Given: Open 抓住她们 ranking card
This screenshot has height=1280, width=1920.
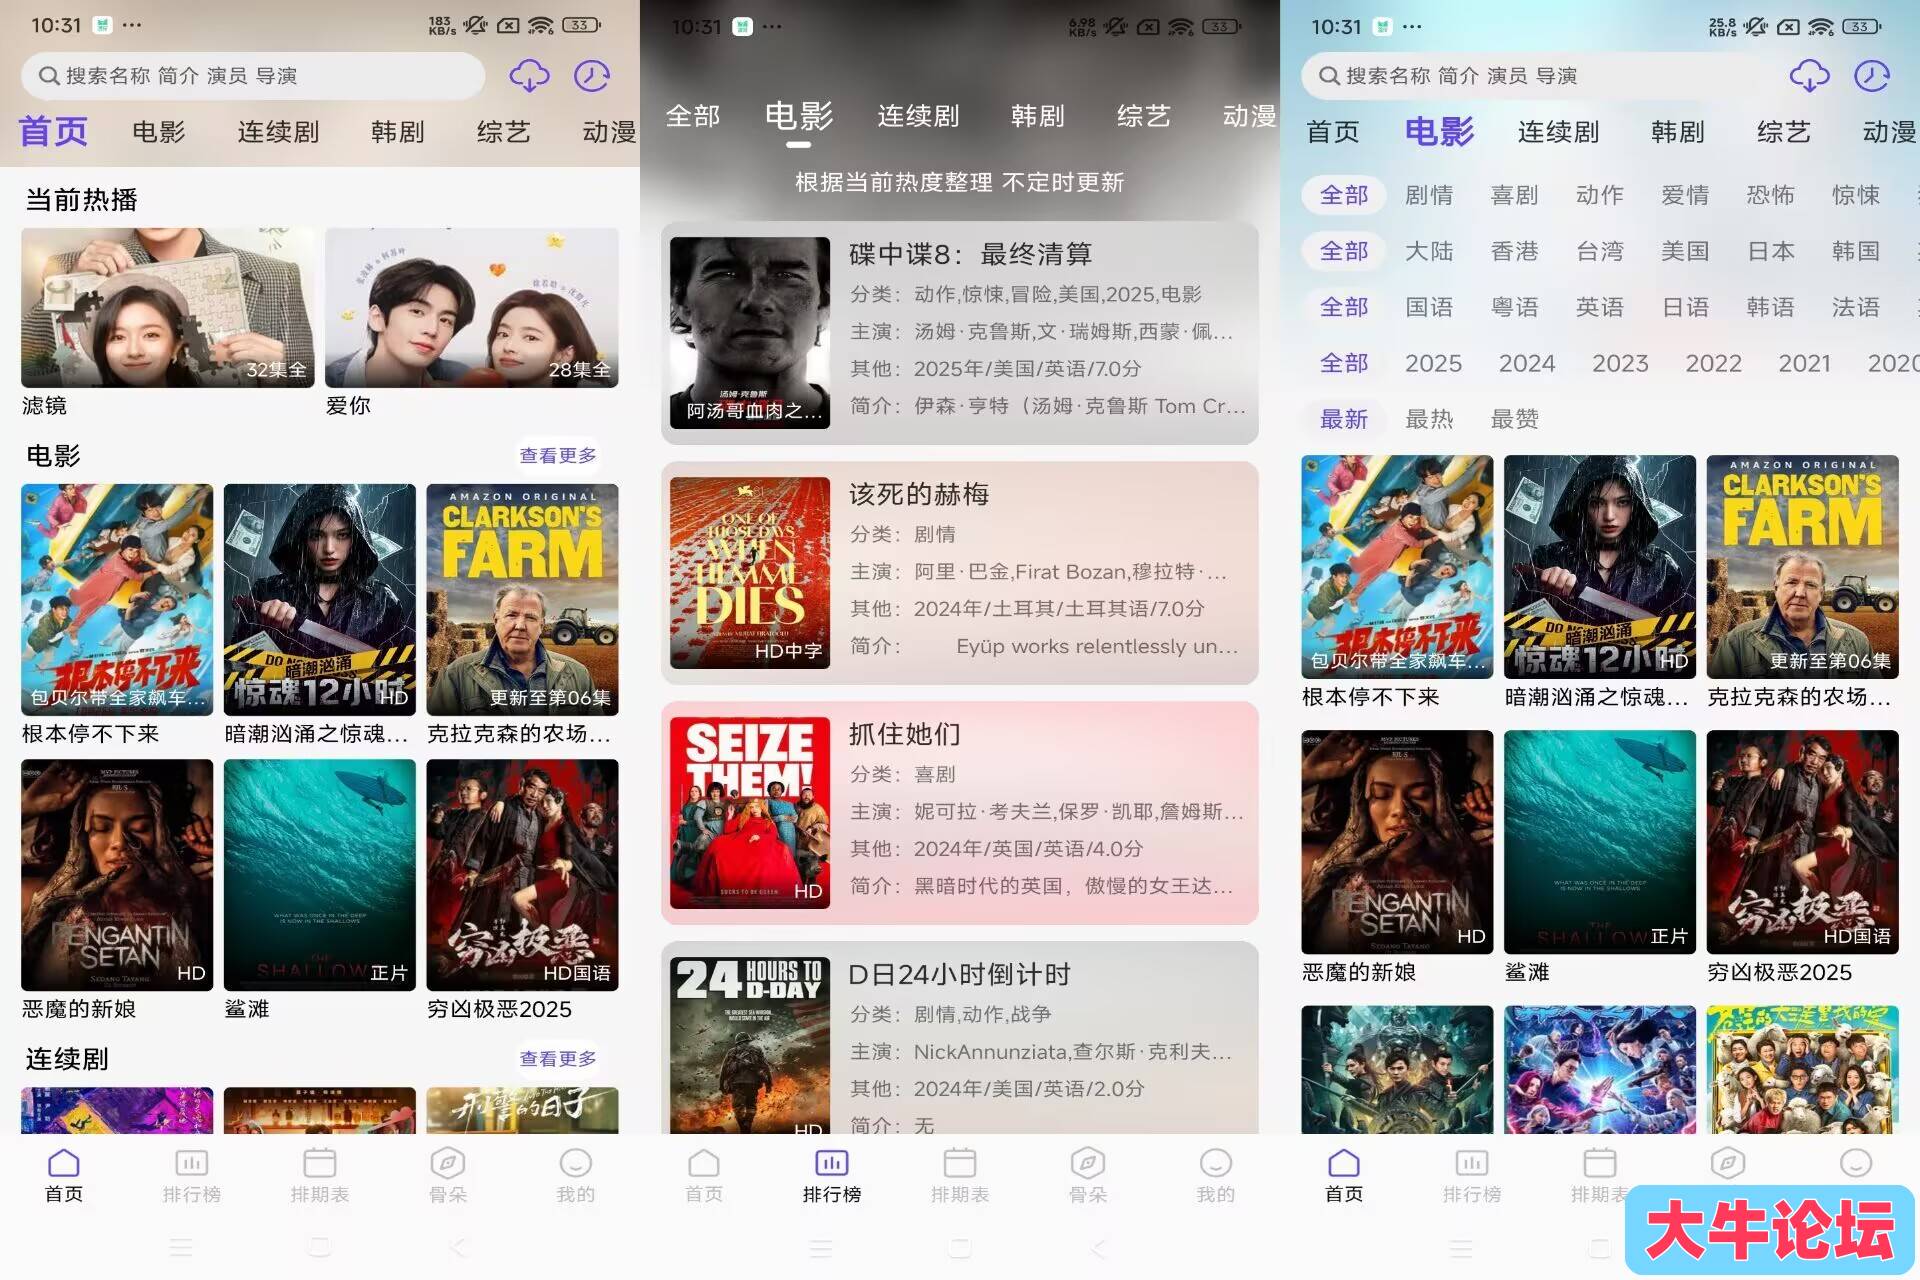Looking at the screenshot, I should click(x=960, y=813).
